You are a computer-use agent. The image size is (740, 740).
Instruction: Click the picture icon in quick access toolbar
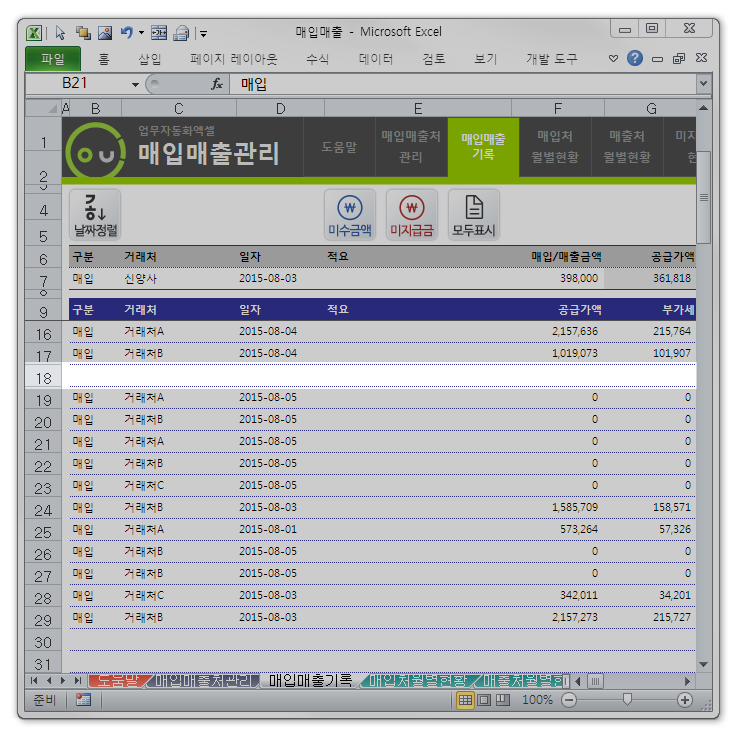[105, 33]
